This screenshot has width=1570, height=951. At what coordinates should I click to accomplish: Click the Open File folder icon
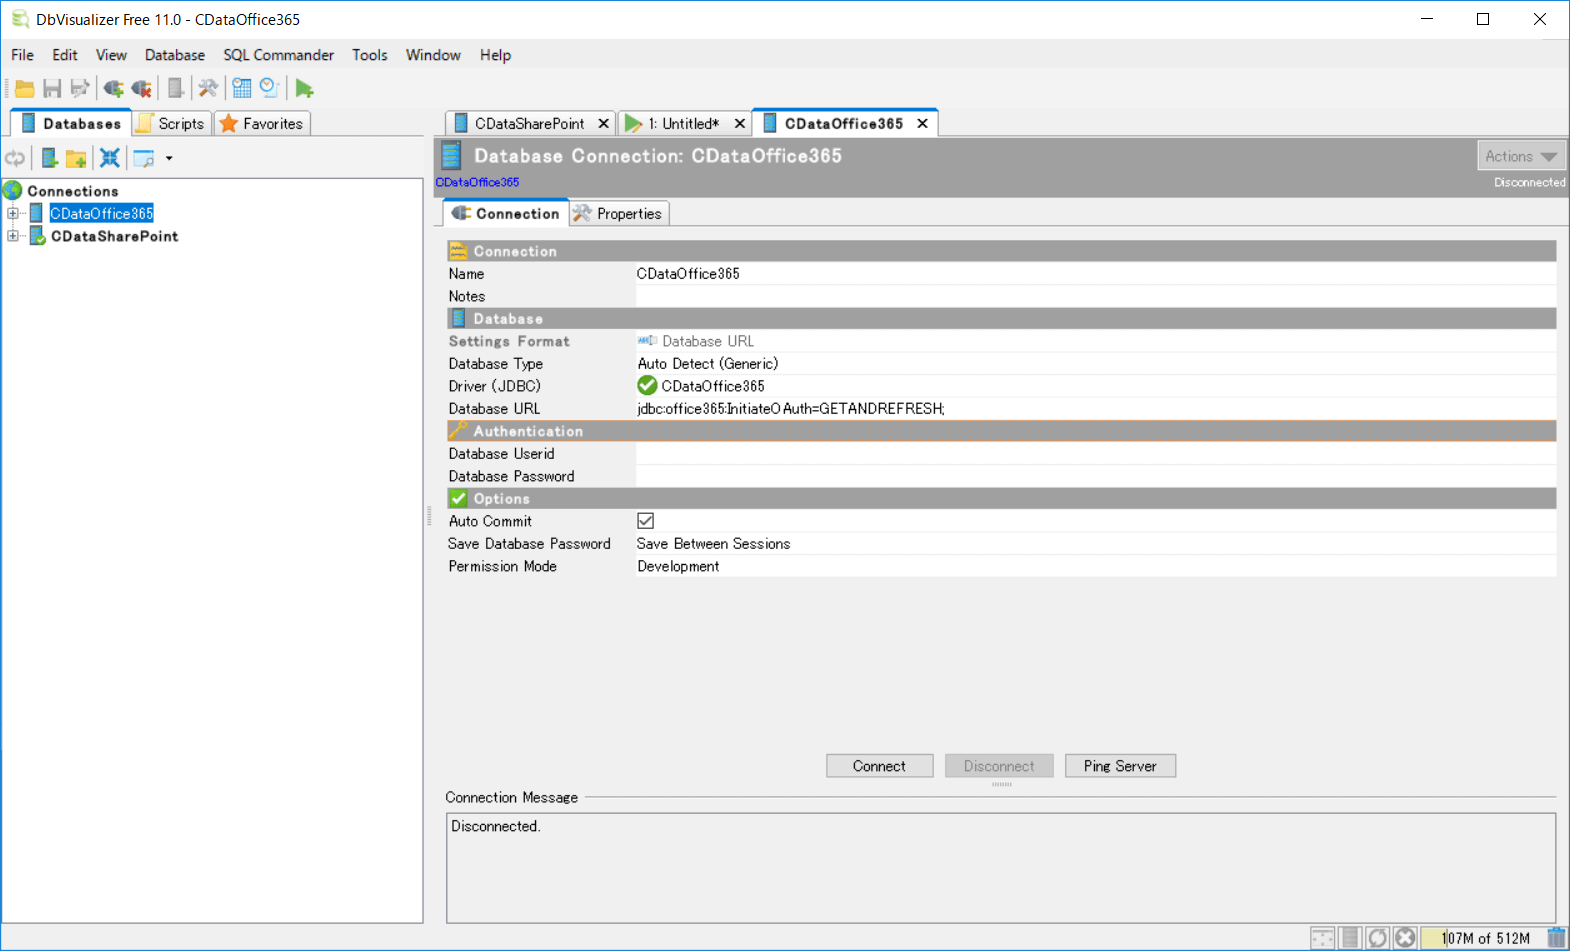point(25,89)
